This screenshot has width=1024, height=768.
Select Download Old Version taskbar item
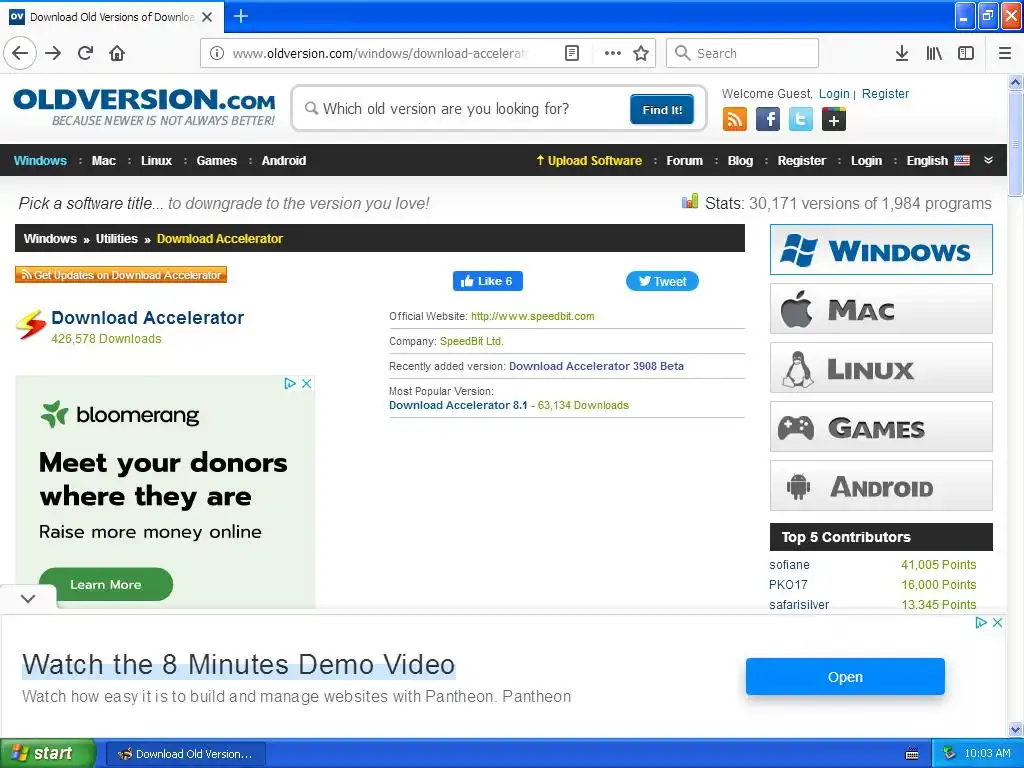point(185,754)
